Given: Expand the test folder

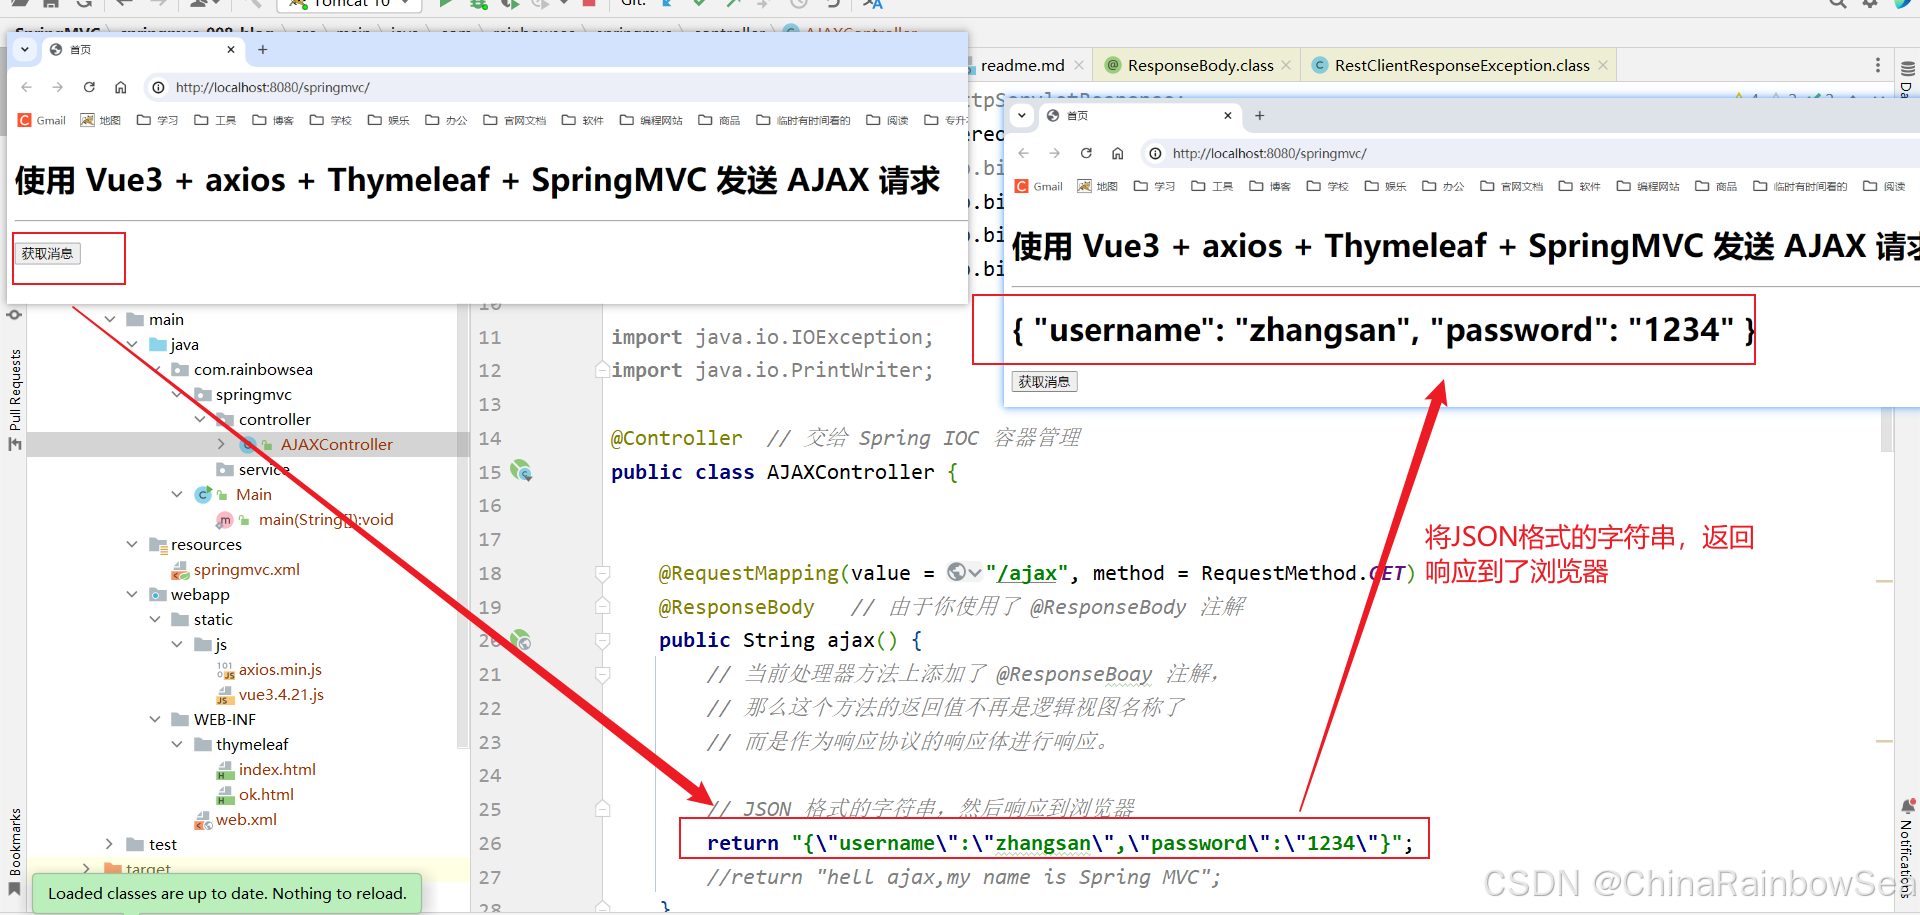Looking at the screenshot, I should click(x=110, y=844).
